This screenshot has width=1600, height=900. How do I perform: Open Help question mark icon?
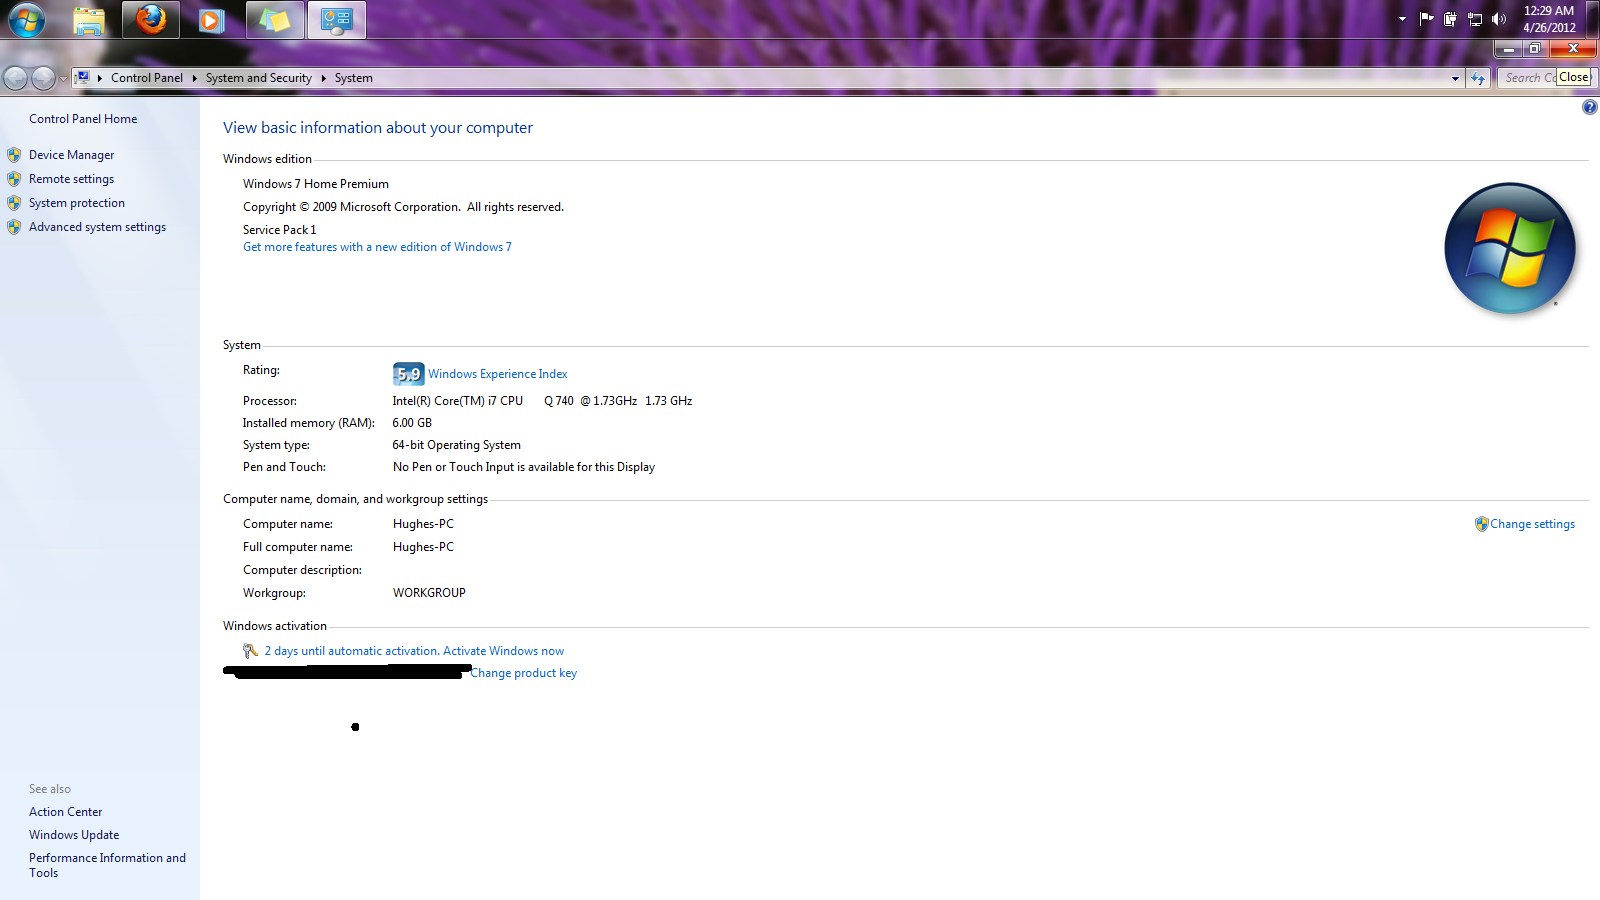pyautogui.click(x=1589, y=107)
